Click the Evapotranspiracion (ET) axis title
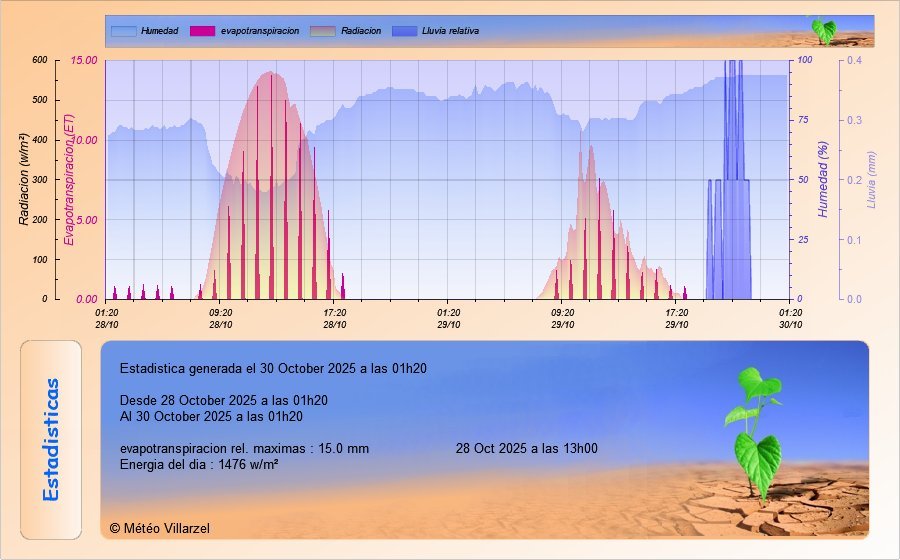The height and width of the screenshot is (560, 900). tap(69, 180)
